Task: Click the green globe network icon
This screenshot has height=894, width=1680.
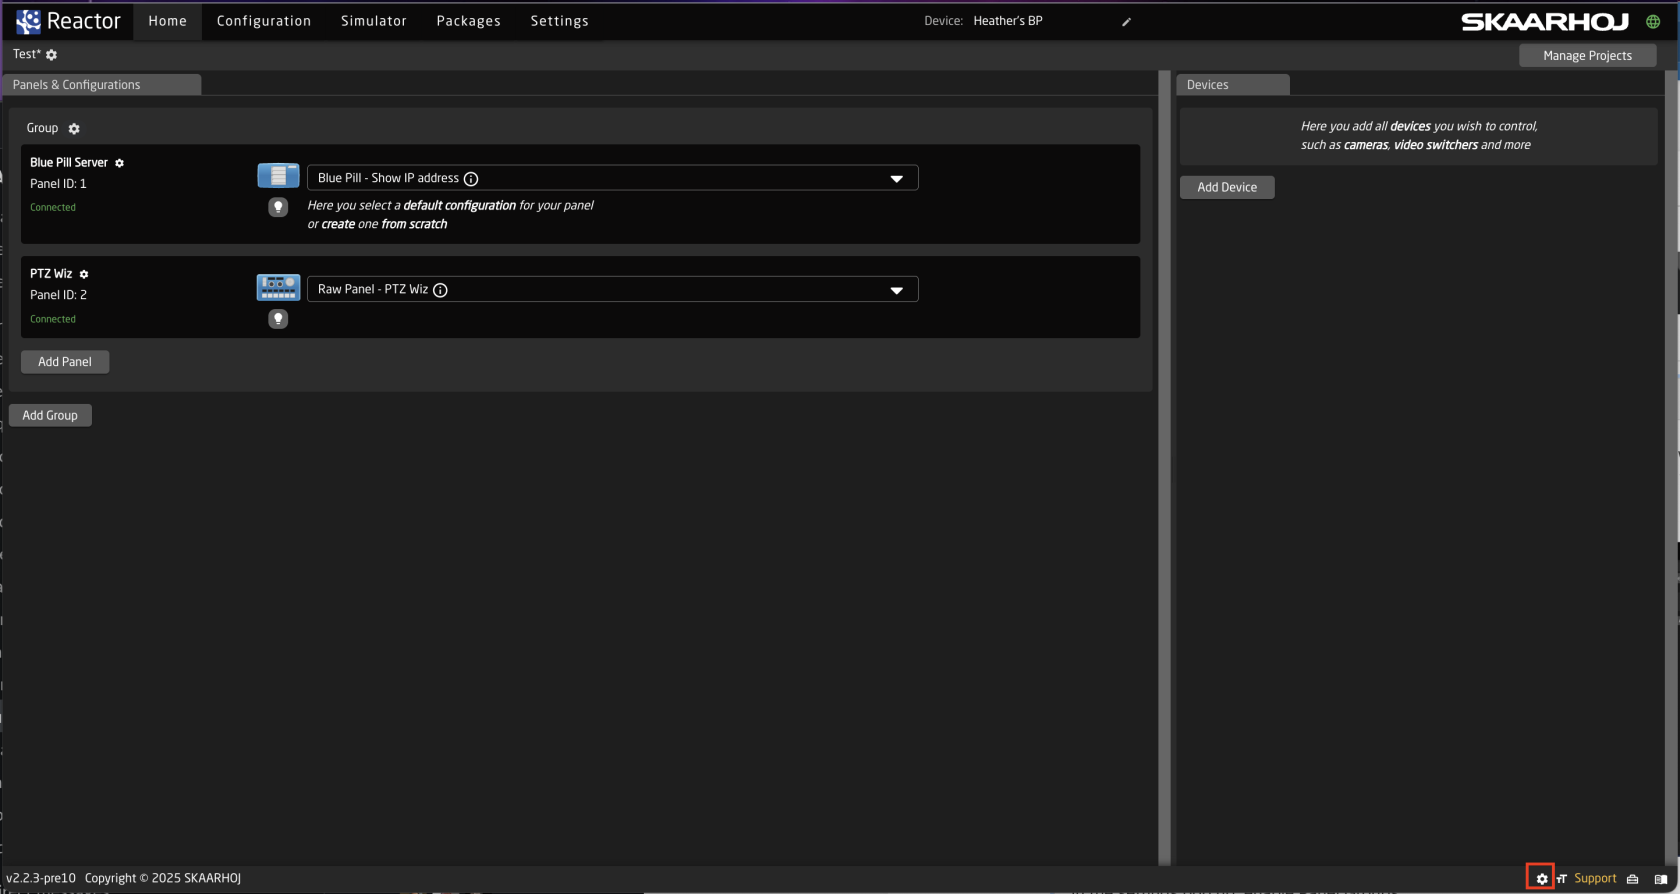Action: click(x=1653, y=22)
